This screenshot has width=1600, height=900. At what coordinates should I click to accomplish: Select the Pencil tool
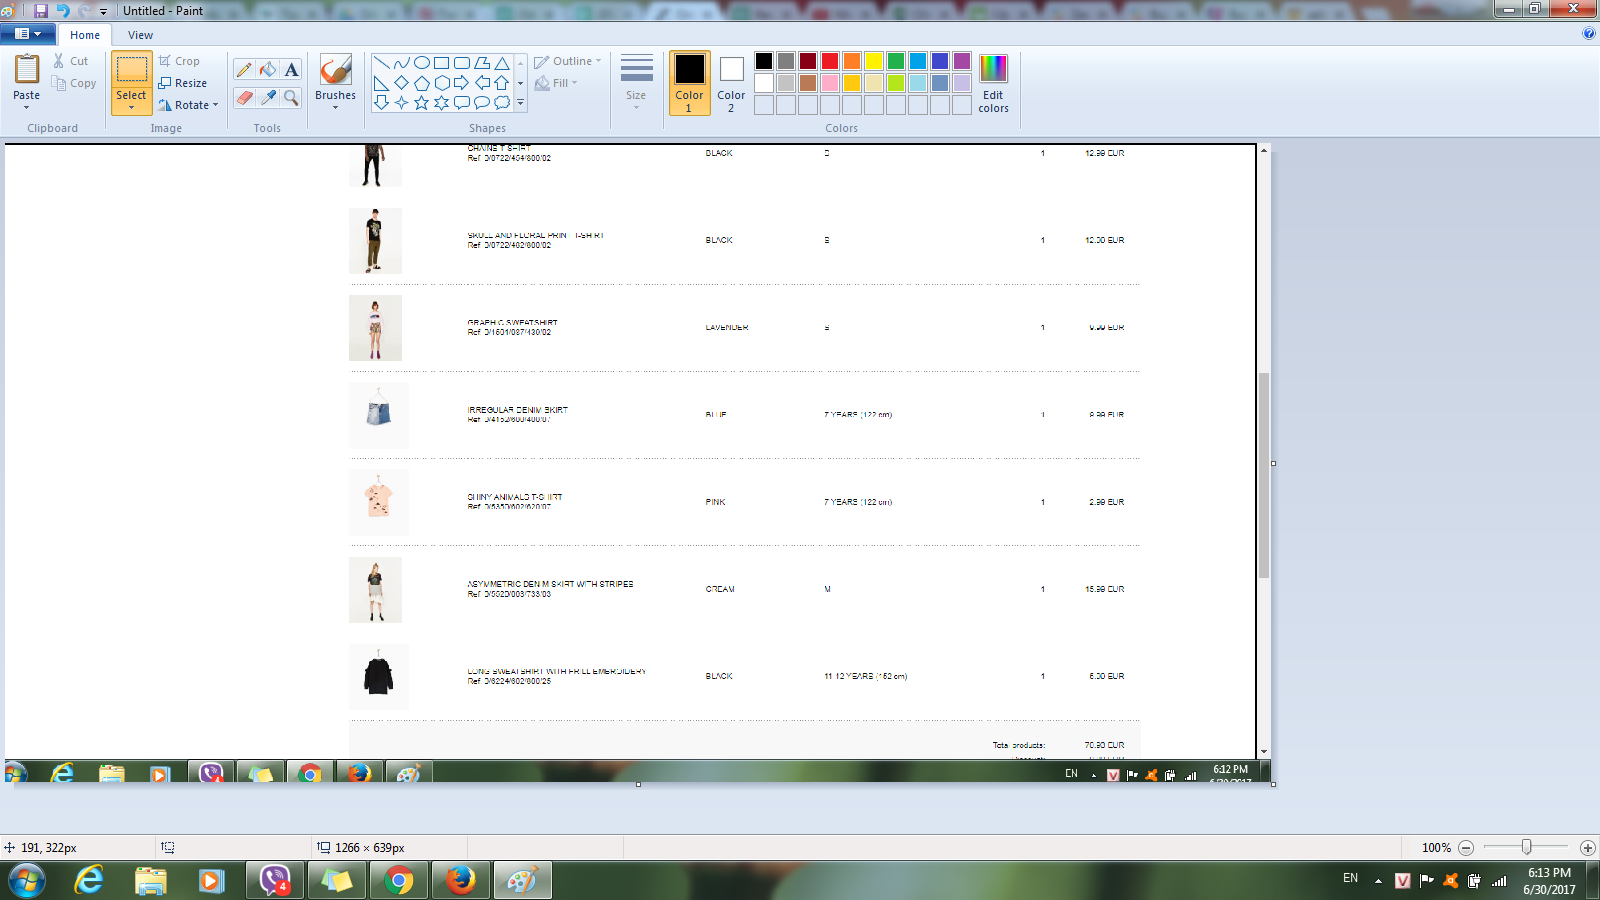tap(244, 69)
